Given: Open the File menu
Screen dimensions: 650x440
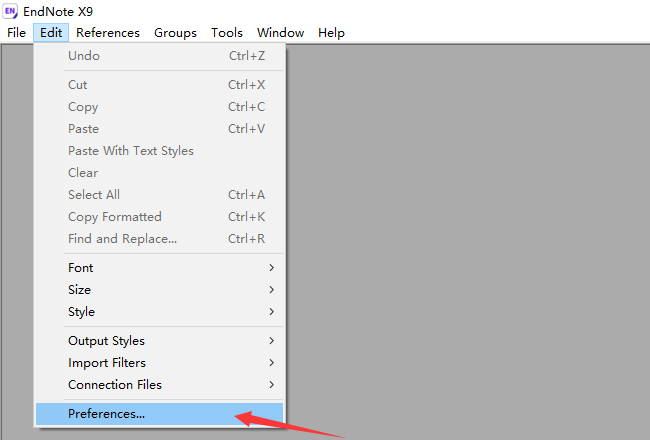Looking at the screenshot, I should (x=16, y=33).
